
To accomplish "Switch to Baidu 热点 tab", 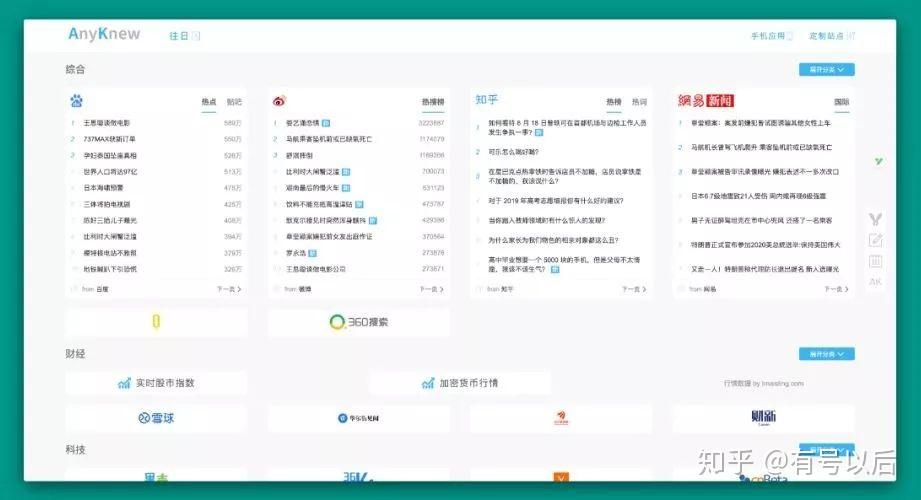I will tap(209, 102).
